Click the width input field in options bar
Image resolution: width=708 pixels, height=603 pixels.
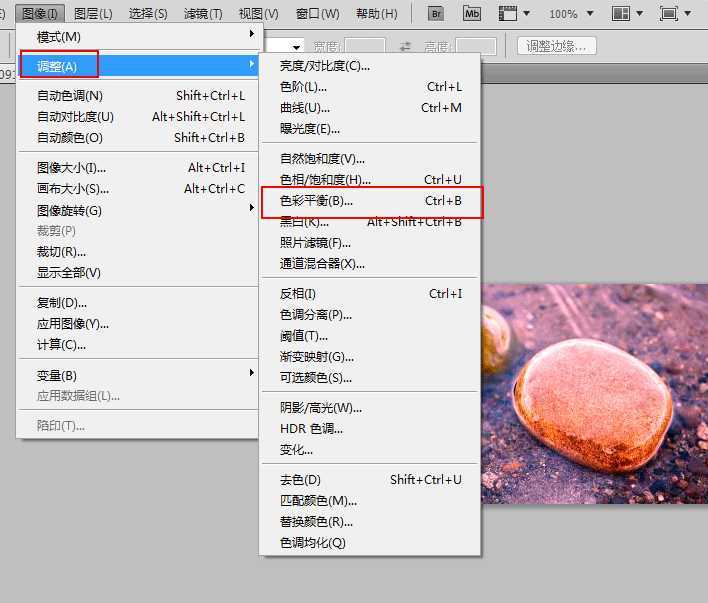pos(365,47)
